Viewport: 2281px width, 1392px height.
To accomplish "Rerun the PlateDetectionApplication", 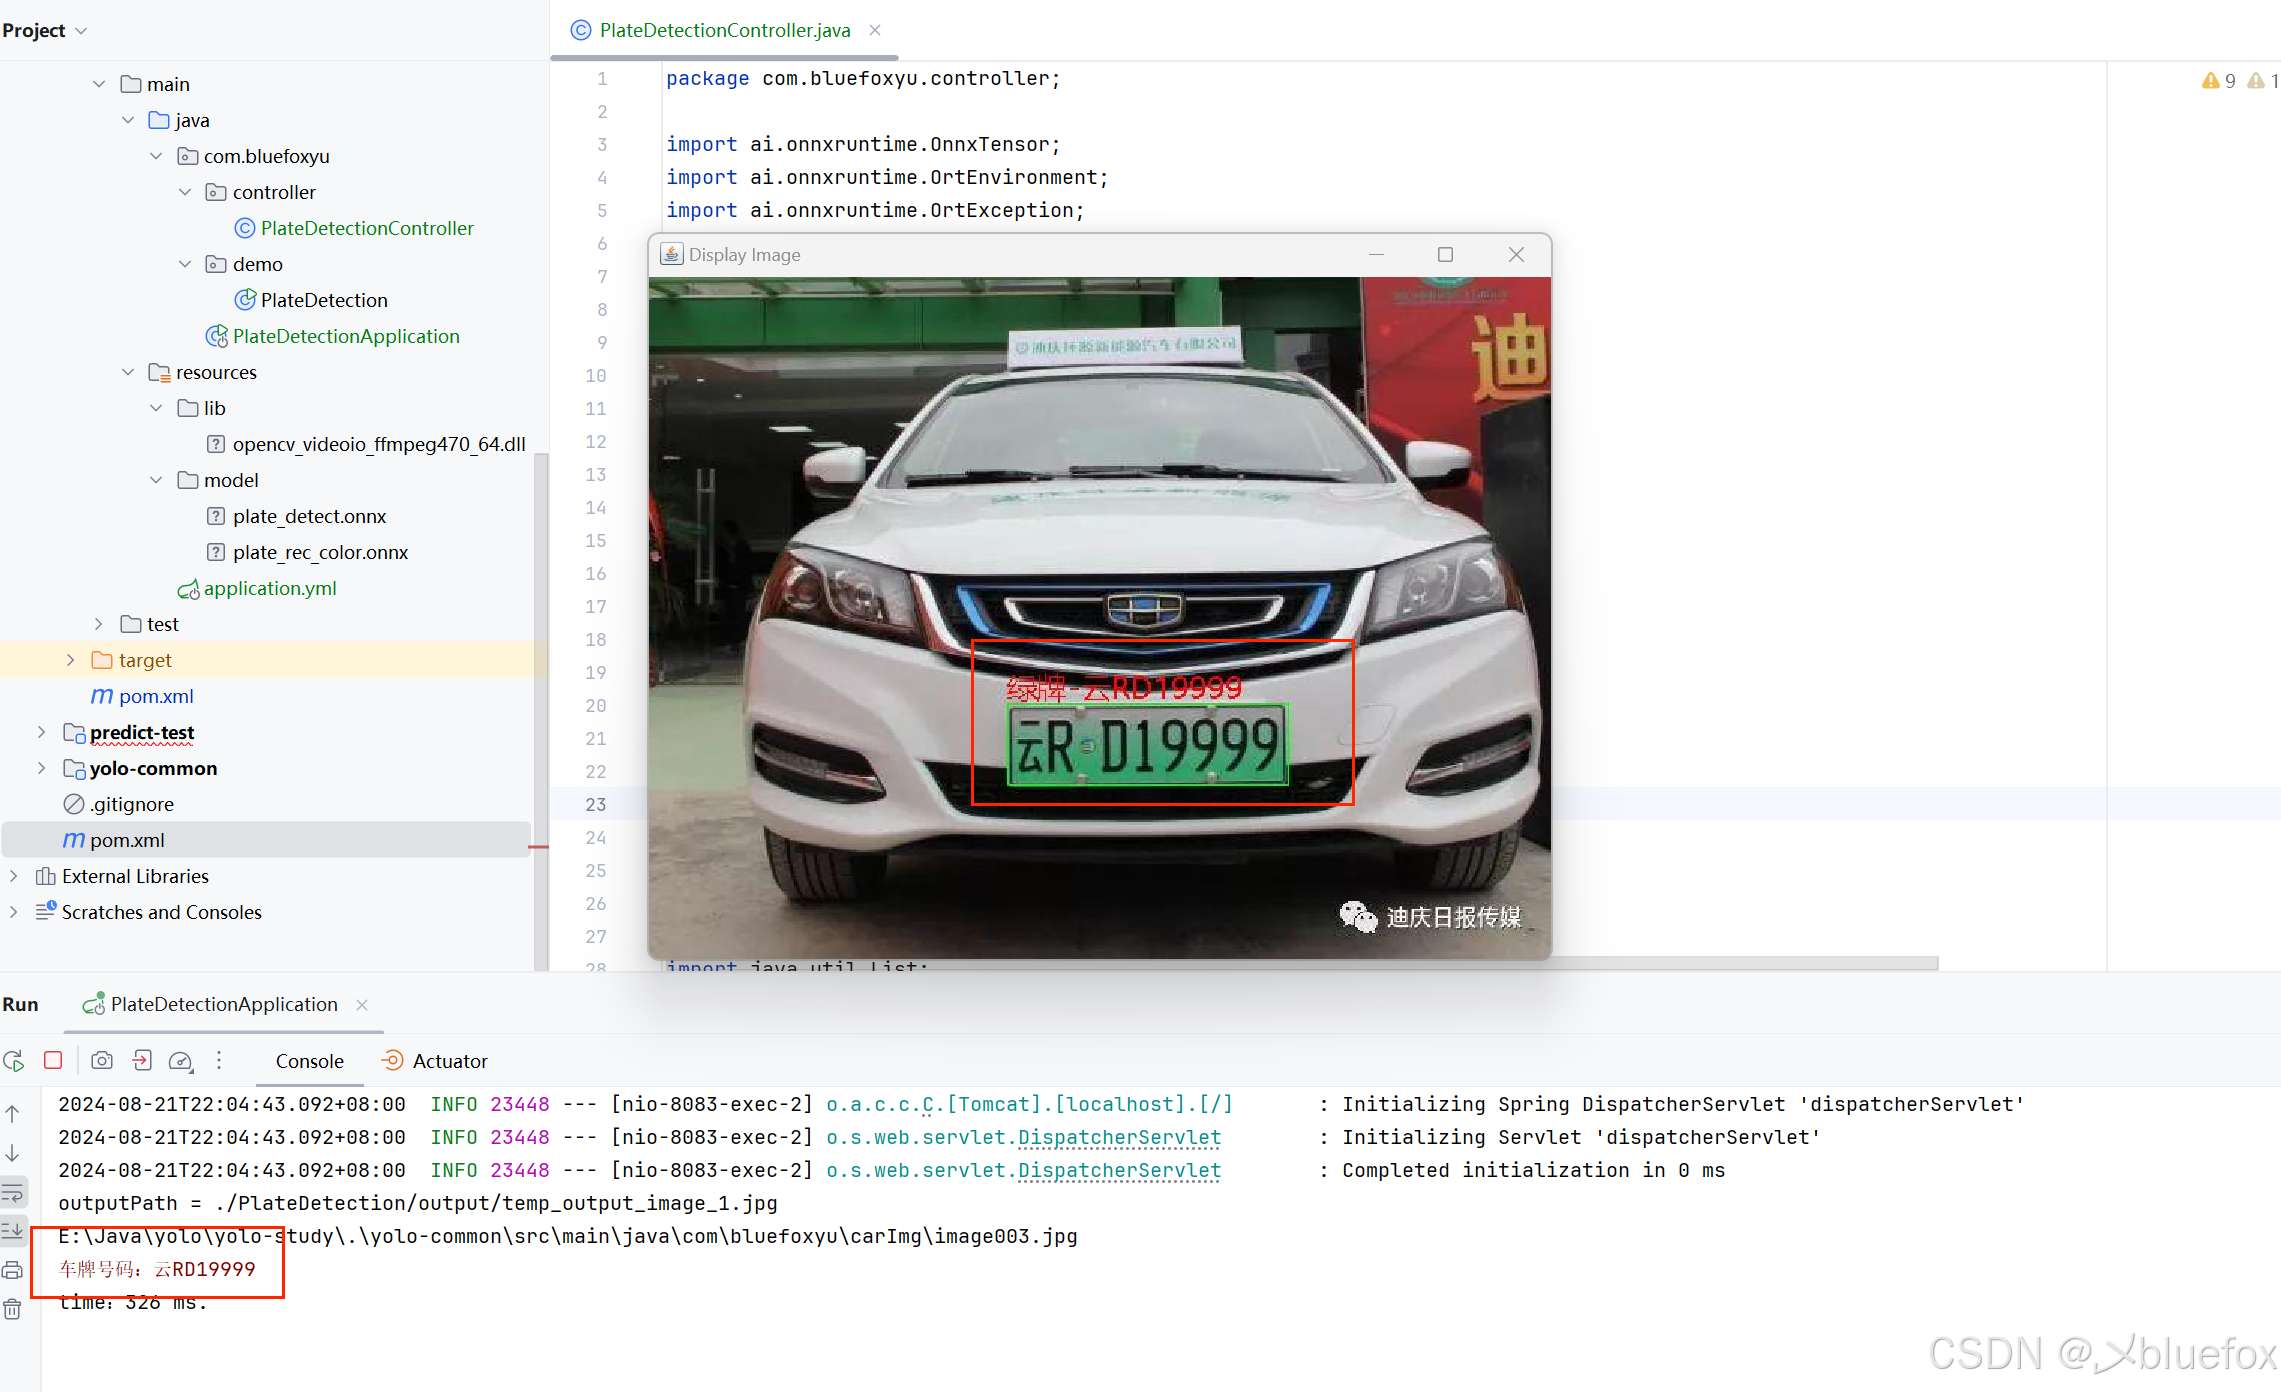I will click(x=14, y=1061).
